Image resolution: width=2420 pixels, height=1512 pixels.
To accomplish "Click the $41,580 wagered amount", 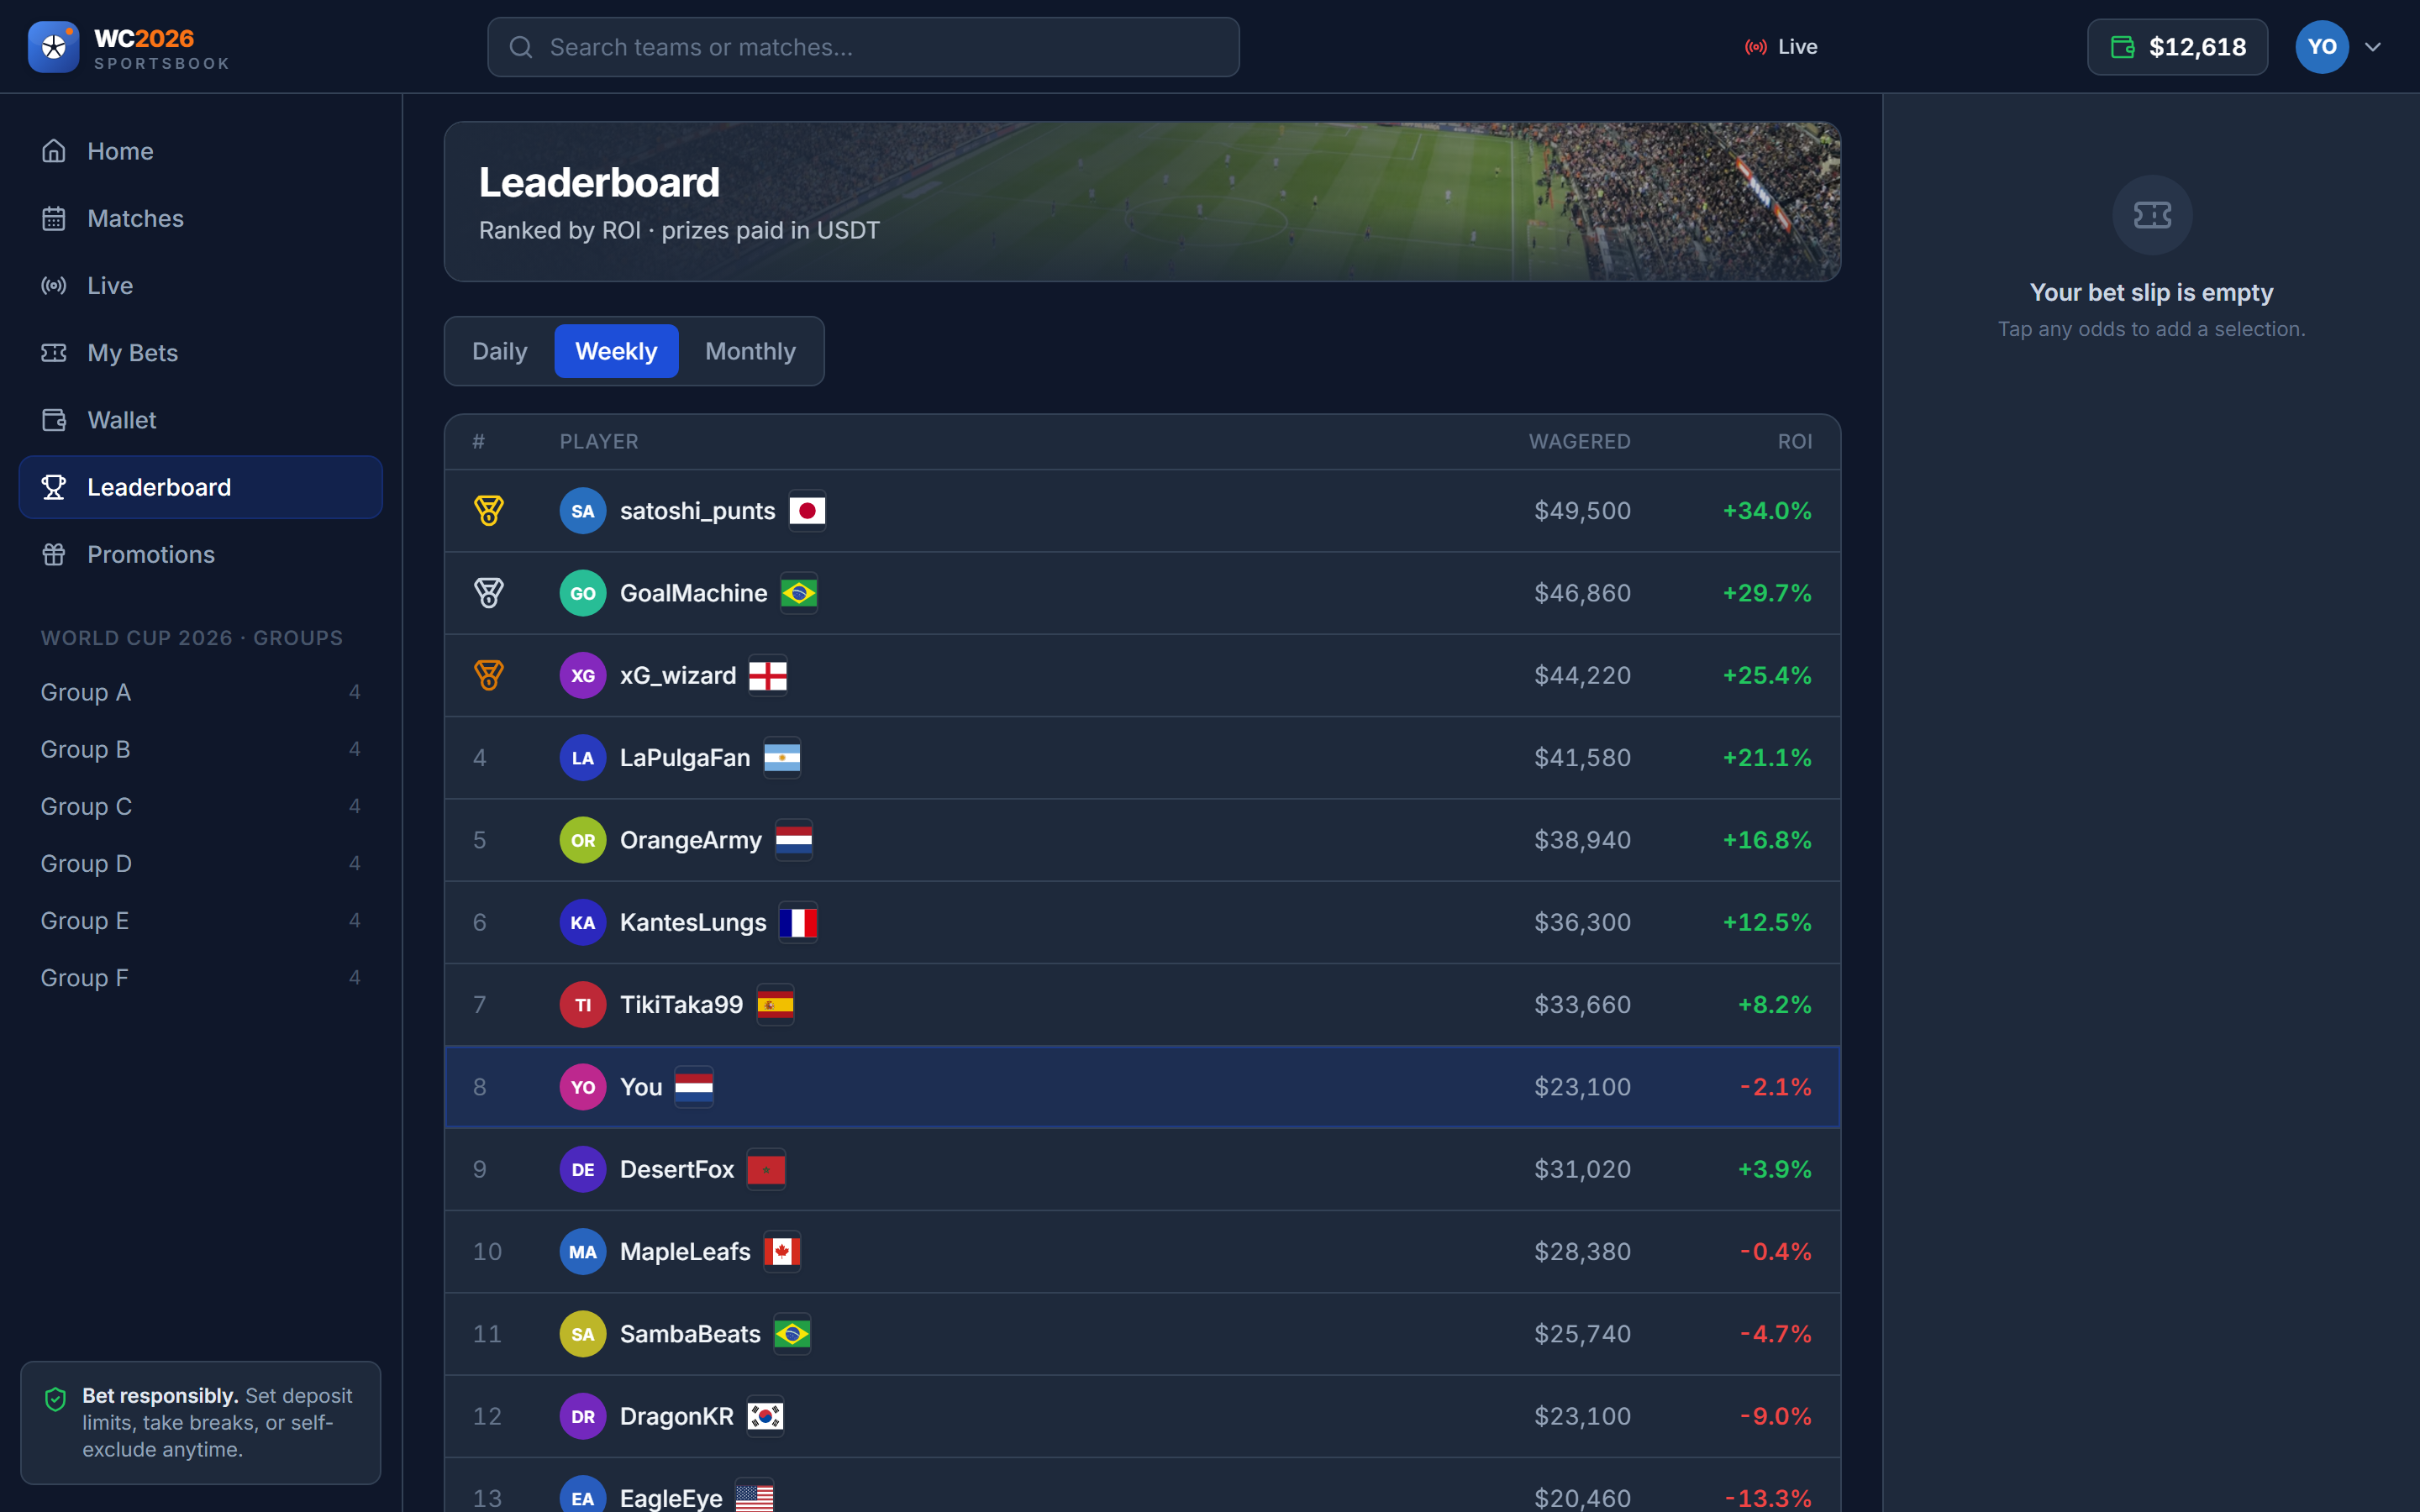I will [x=1582, y=758].
